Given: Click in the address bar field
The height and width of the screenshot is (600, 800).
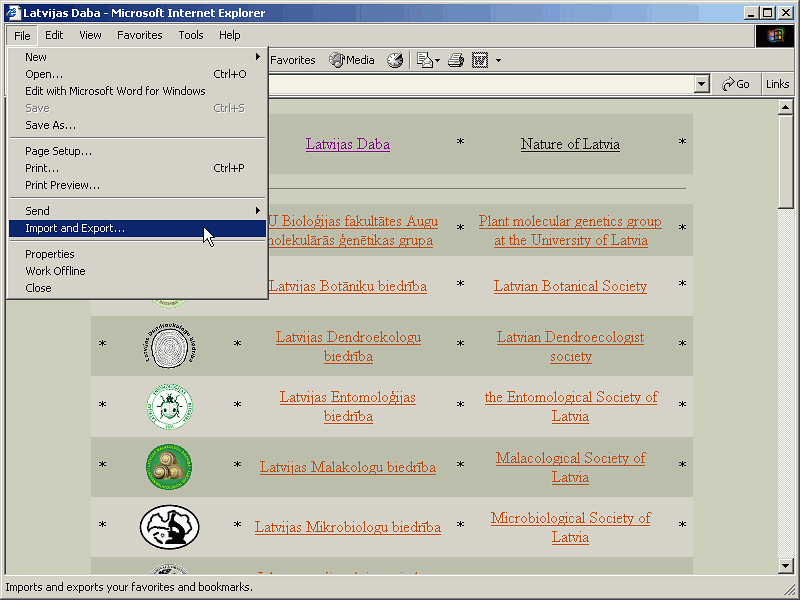Looking at the screenshot, I should pos(481,84).
